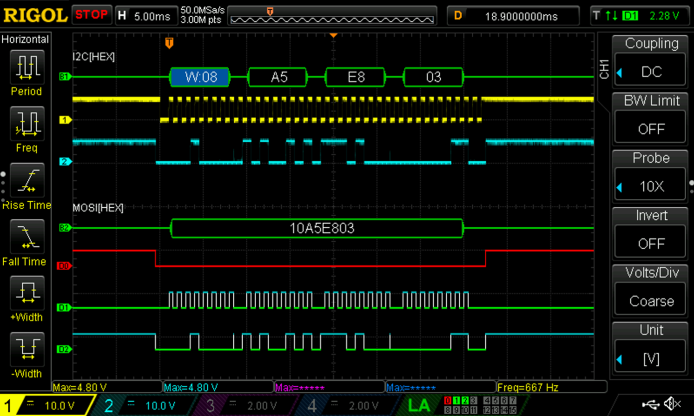This screenshot has width=694, height=416.
Task: Click the D 18.9000000ms delay field
Action: [513, 16]
